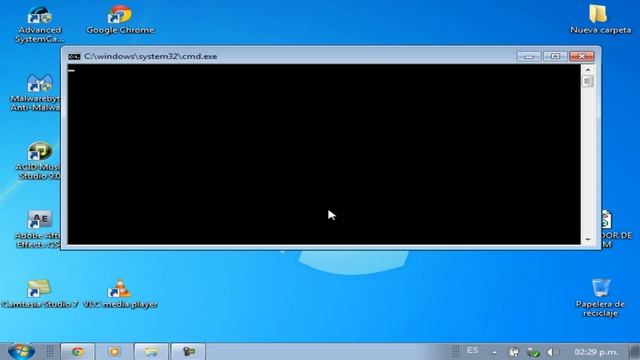Open the volume speaker tray icon
This screenshot has height=360, width=640.
click(x=552, y=352)
